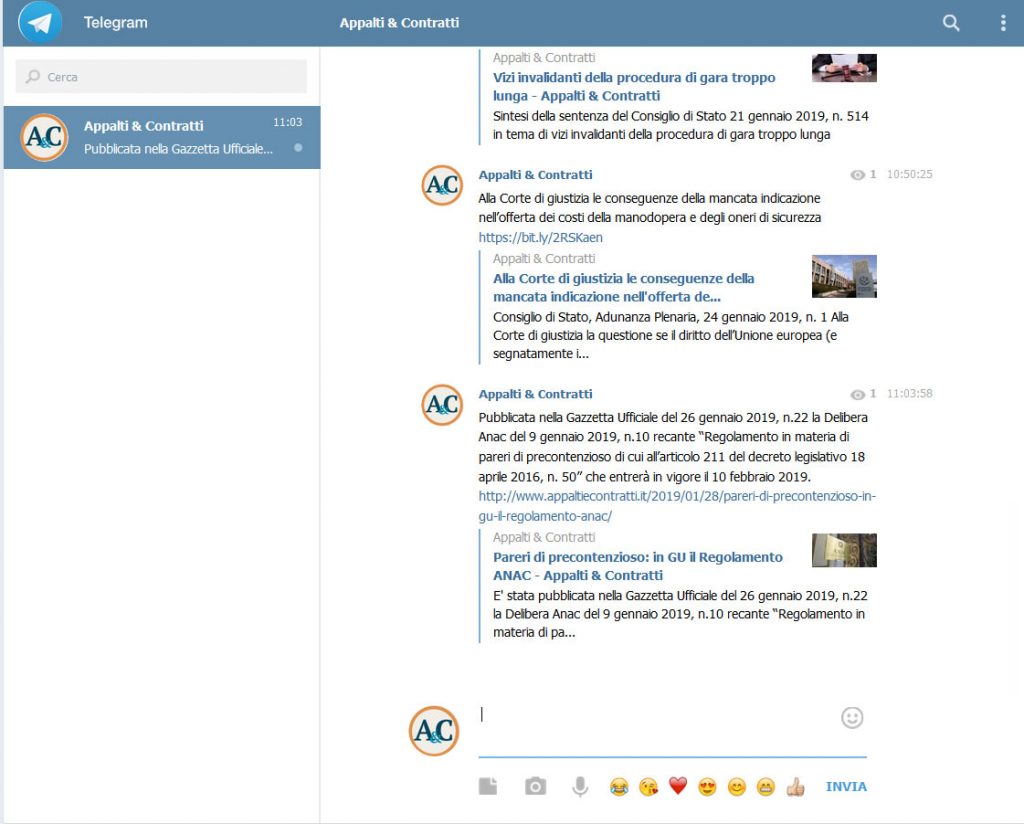The image size is (1024, 824).
Task: Open search with the magnifier icon in header
Action: (951, 23)
